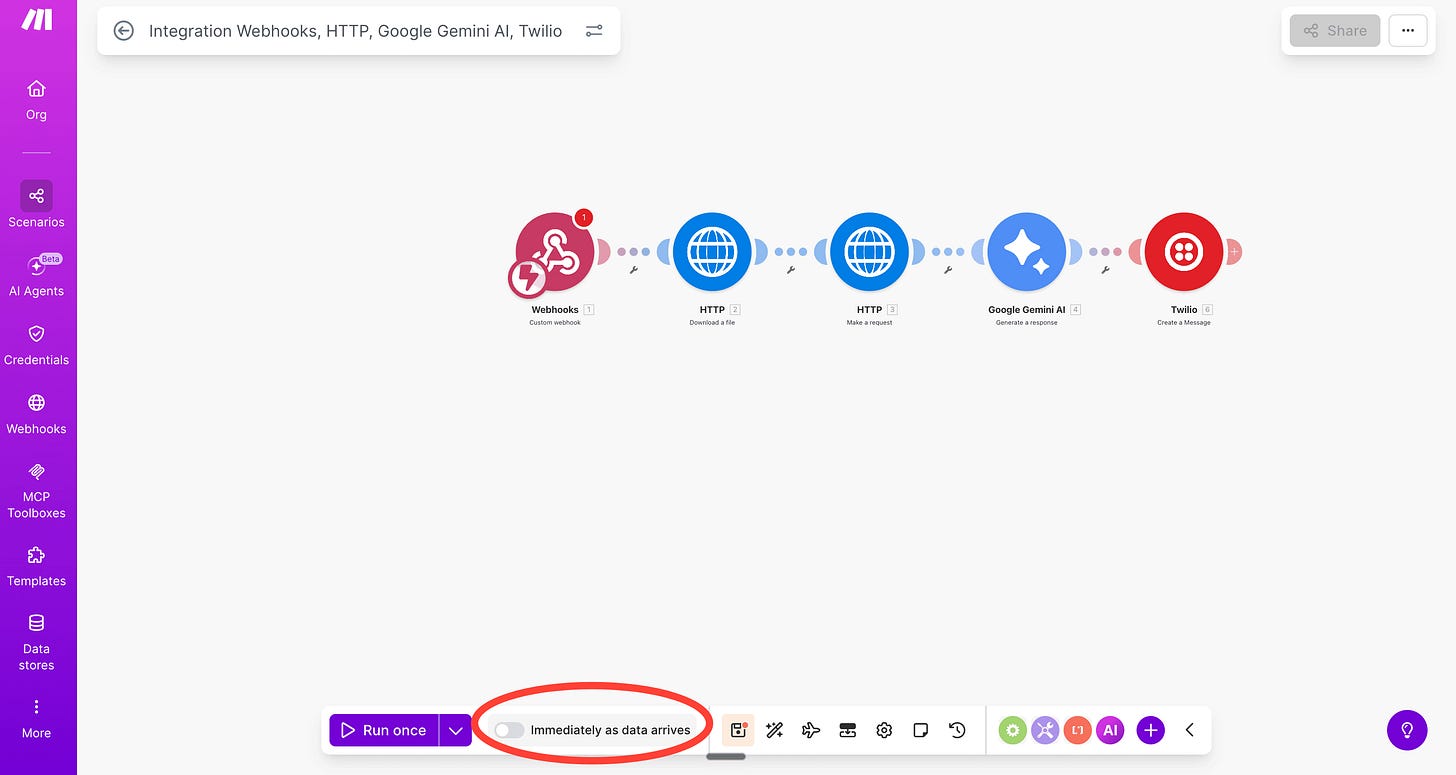Image resolution: width=1456 pixels, height=775 pixels.
Task: Open the green flow control tools icon
Action: [x=1013, y=730]
